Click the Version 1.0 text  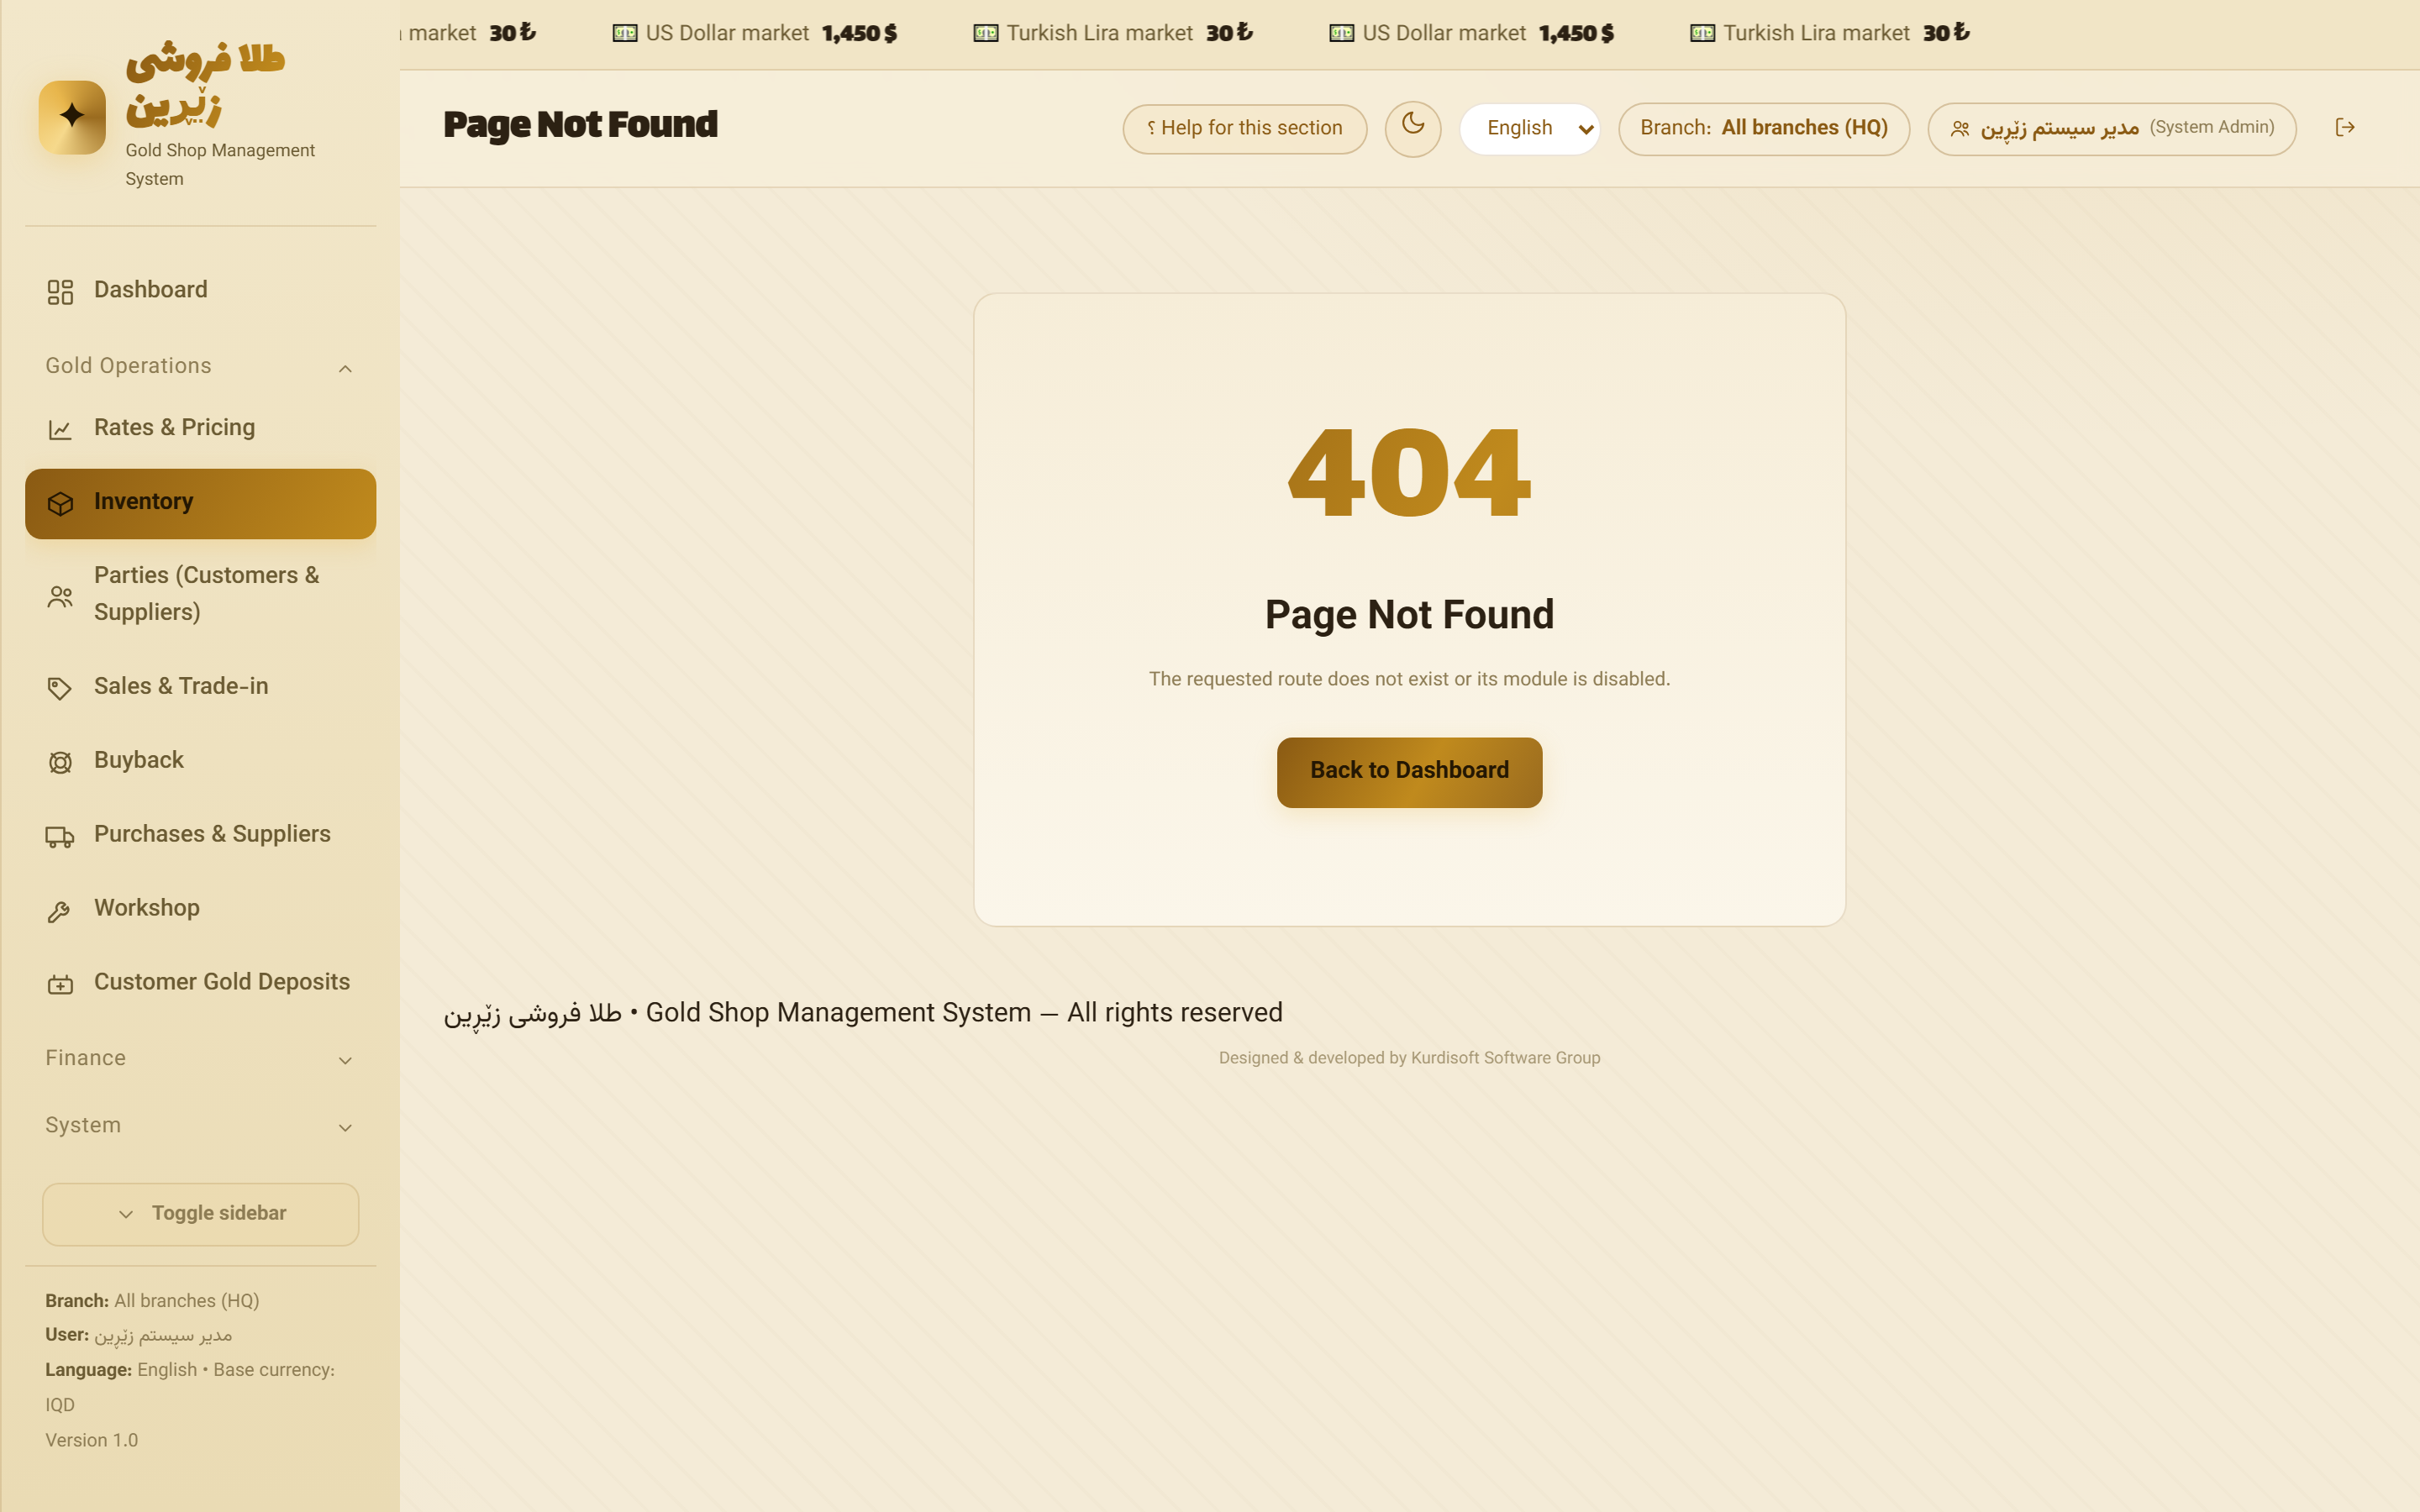pyautogui.click(x=91, y=1440)
